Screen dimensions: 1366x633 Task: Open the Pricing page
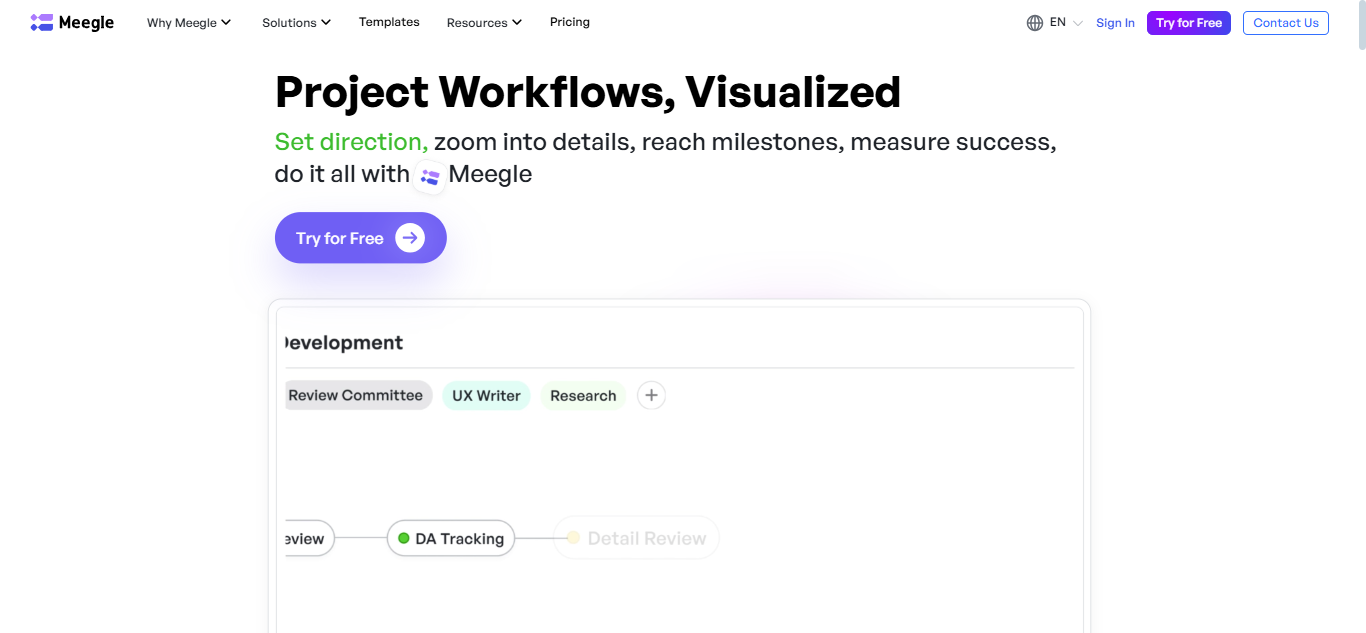point(570,22)
